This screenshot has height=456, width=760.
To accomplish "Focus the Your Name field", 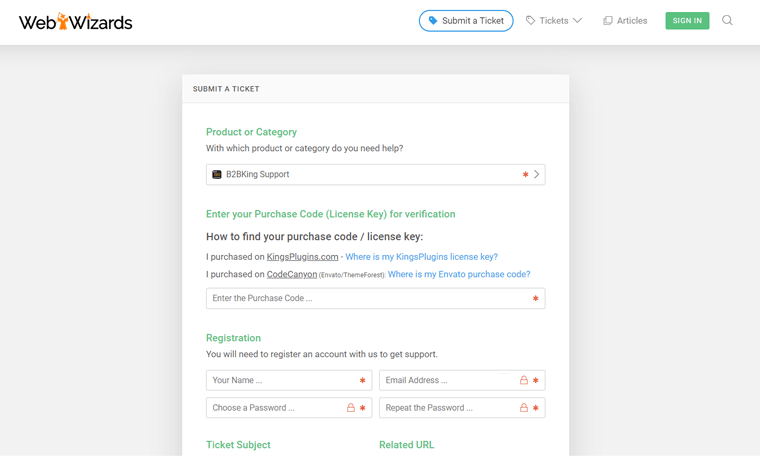I will 289,380.
